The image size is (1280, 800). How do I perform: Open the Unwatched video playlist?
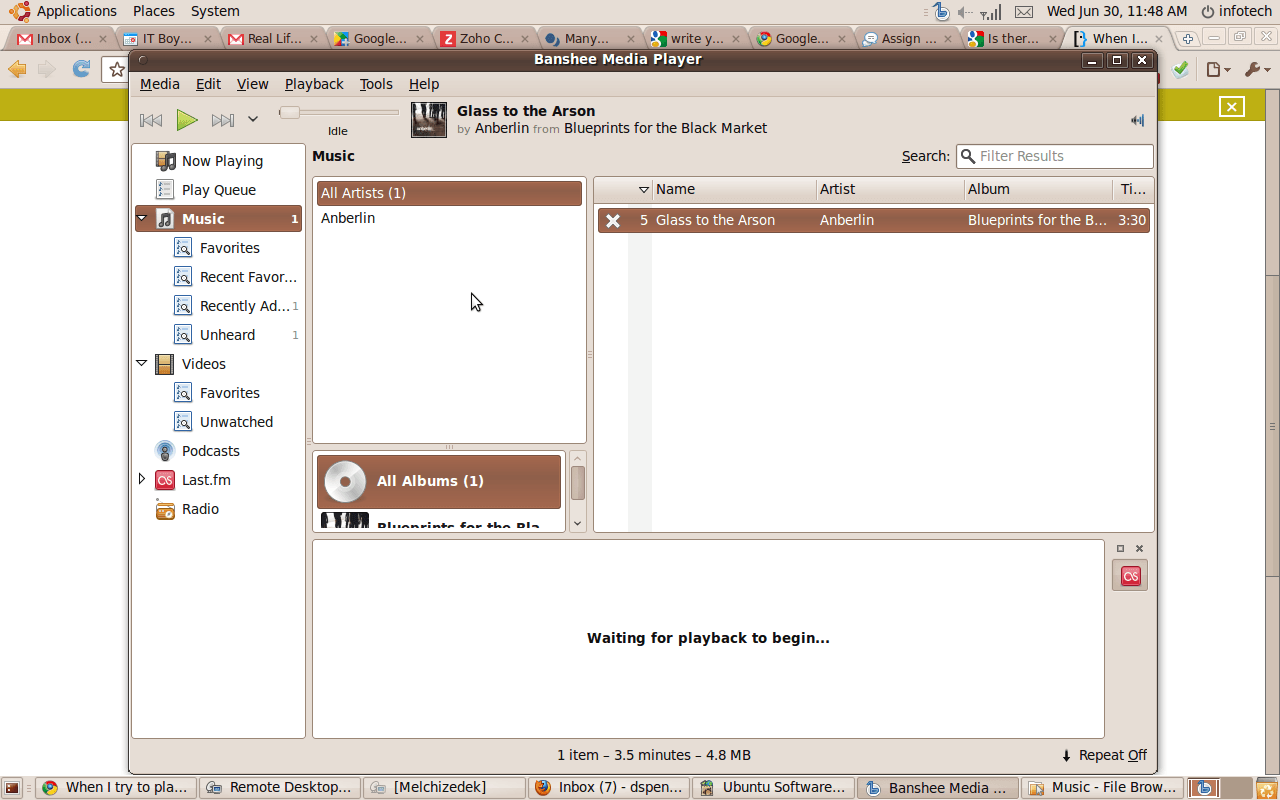coord(219,422)
